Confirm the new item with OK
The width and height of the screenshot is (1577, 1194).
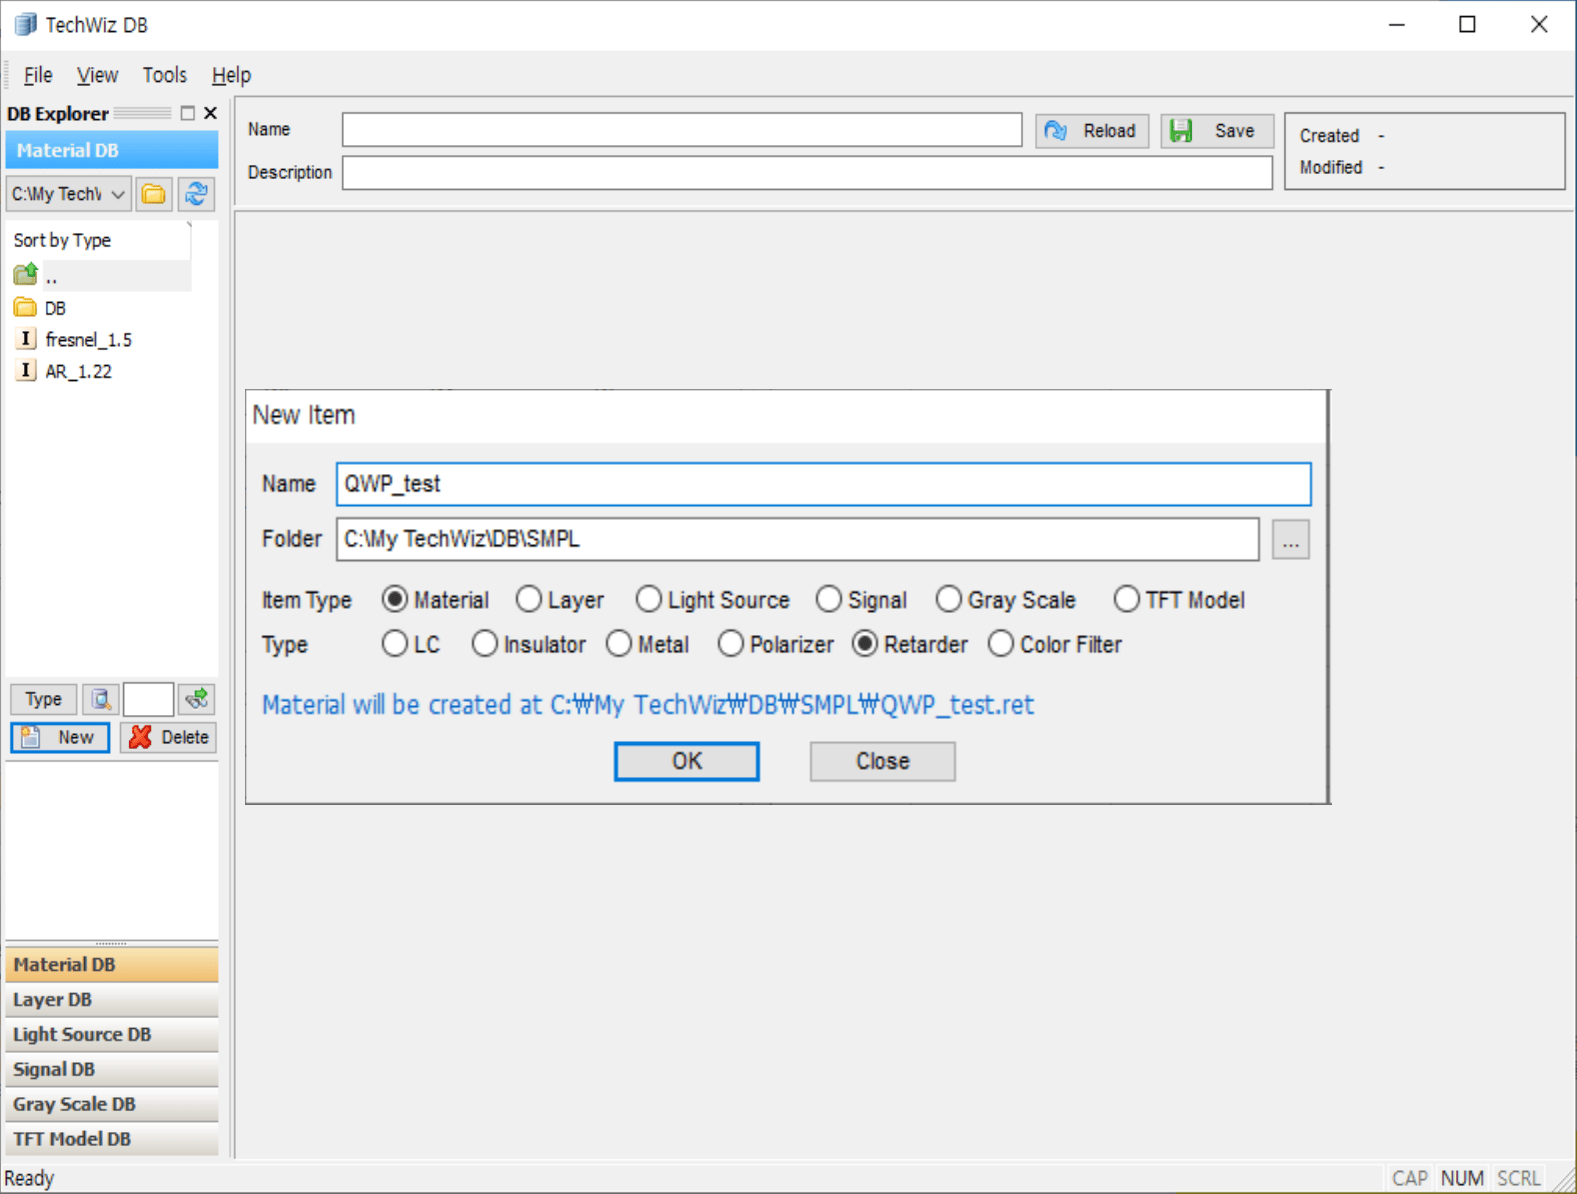686,761
